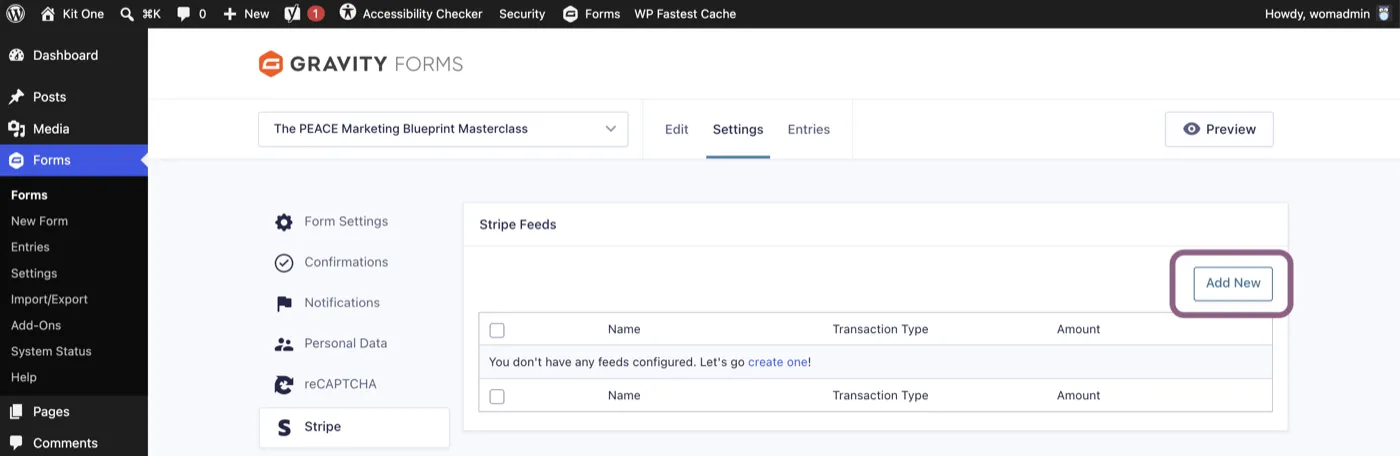The width and height of the screenshot is (1400, 456).
Task: Click the womadmin avatar
Action: [x=1383, y=14]
